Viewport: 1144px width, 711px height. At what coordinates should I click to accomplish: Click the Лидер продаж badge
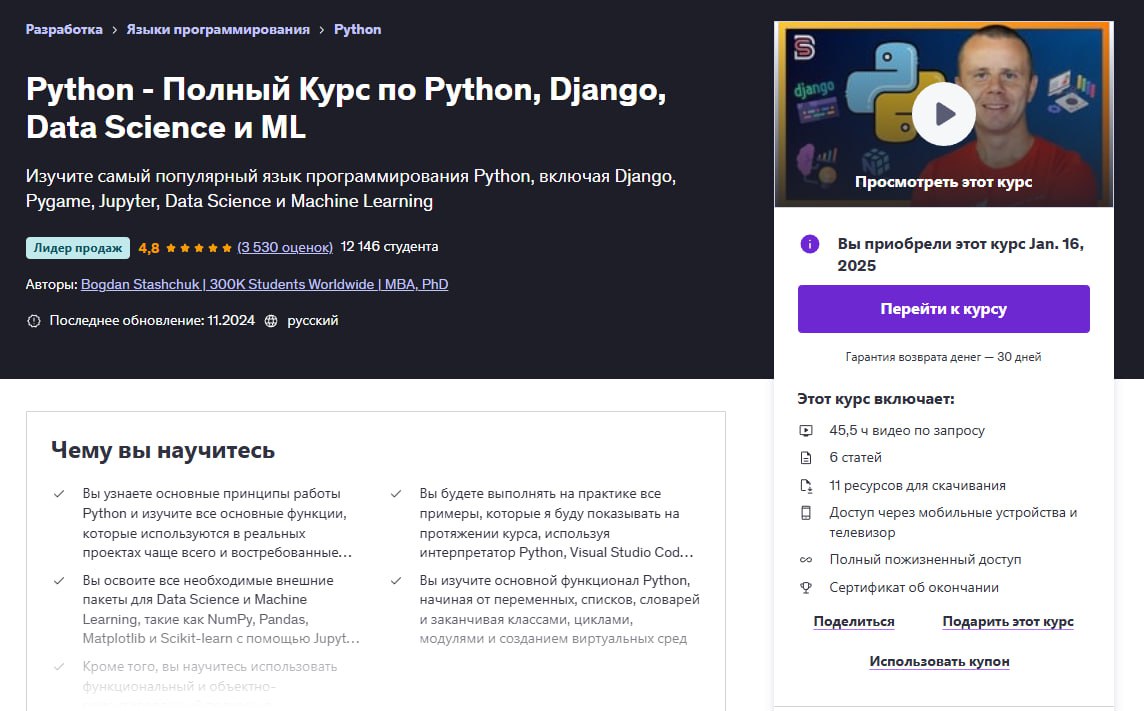pos(78,248)
